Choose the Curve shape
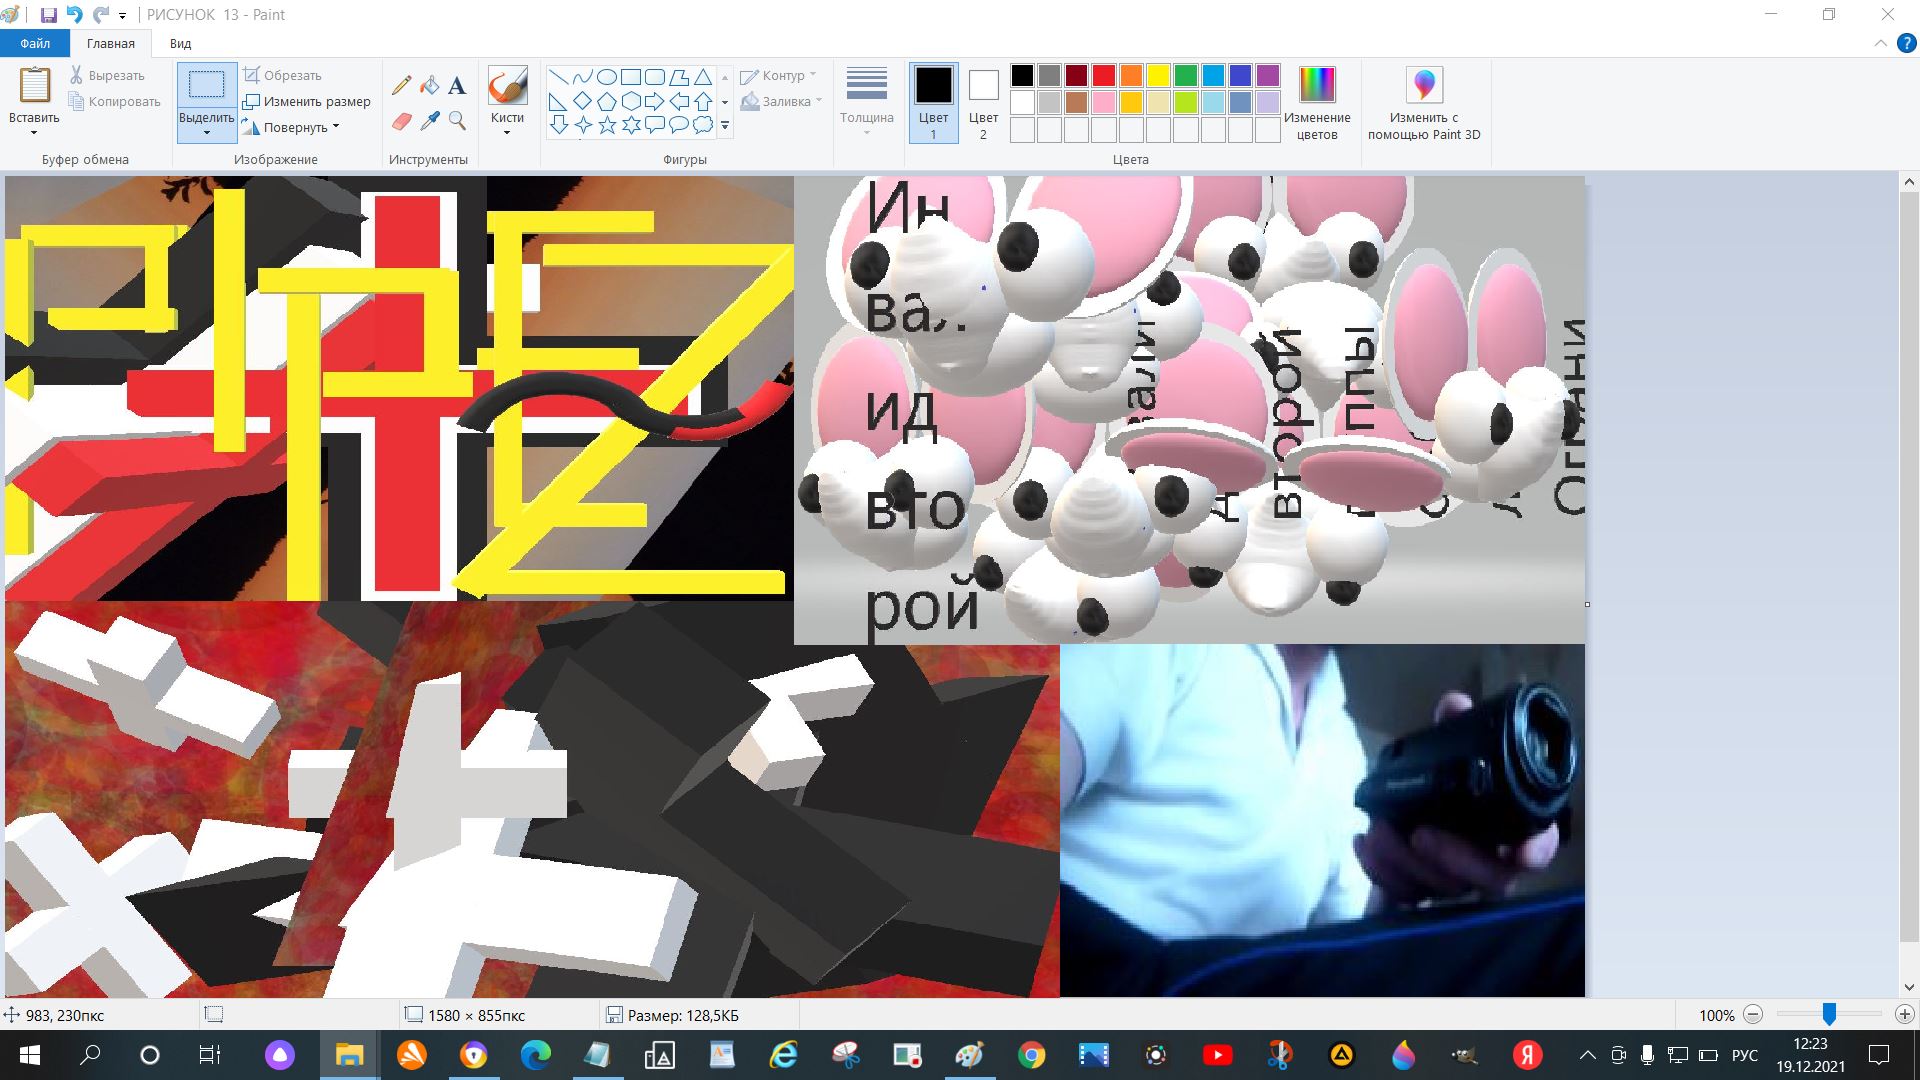Image resolution: width=1920 pixels, height=1080 pixels. 583,77
